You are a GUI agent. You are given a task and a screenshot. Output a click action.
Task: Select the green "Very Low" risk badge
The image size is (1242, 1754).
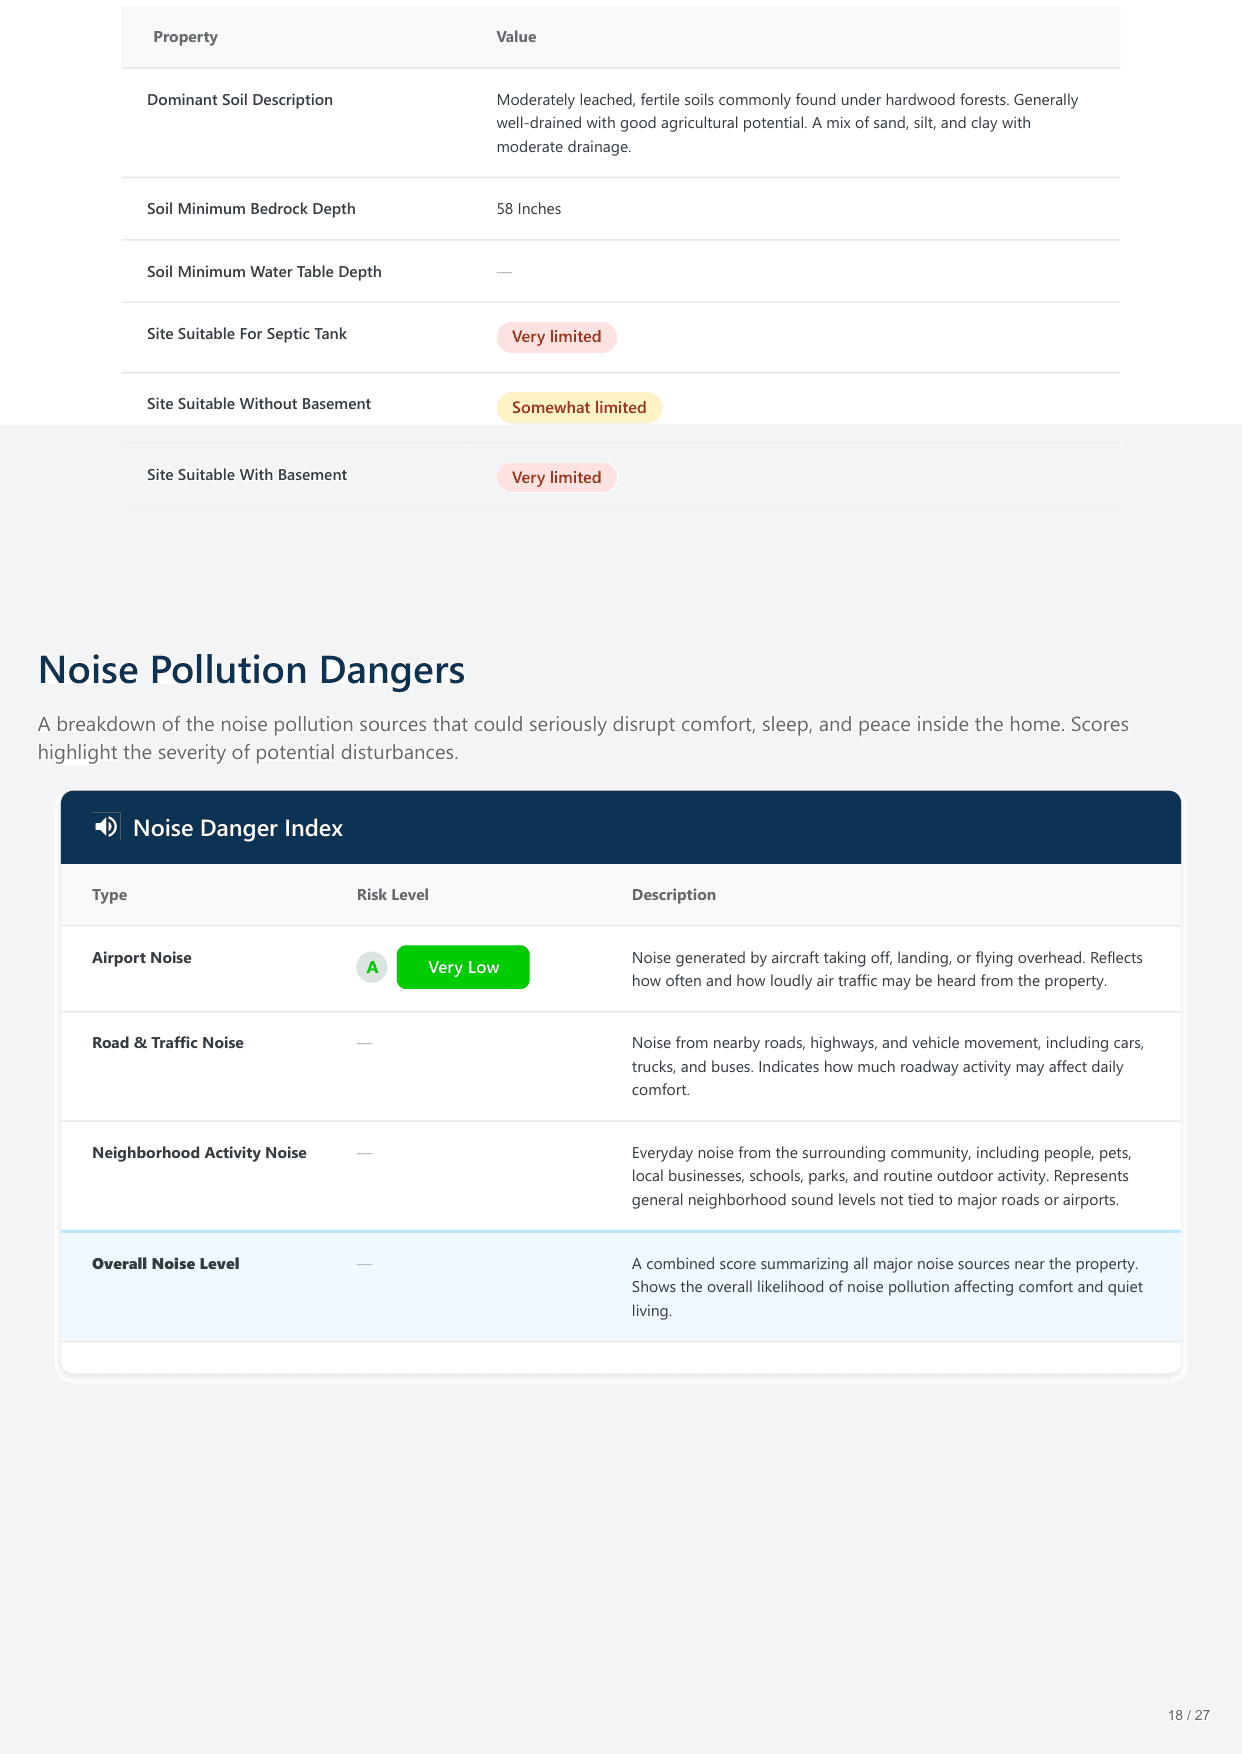point(463,967)
